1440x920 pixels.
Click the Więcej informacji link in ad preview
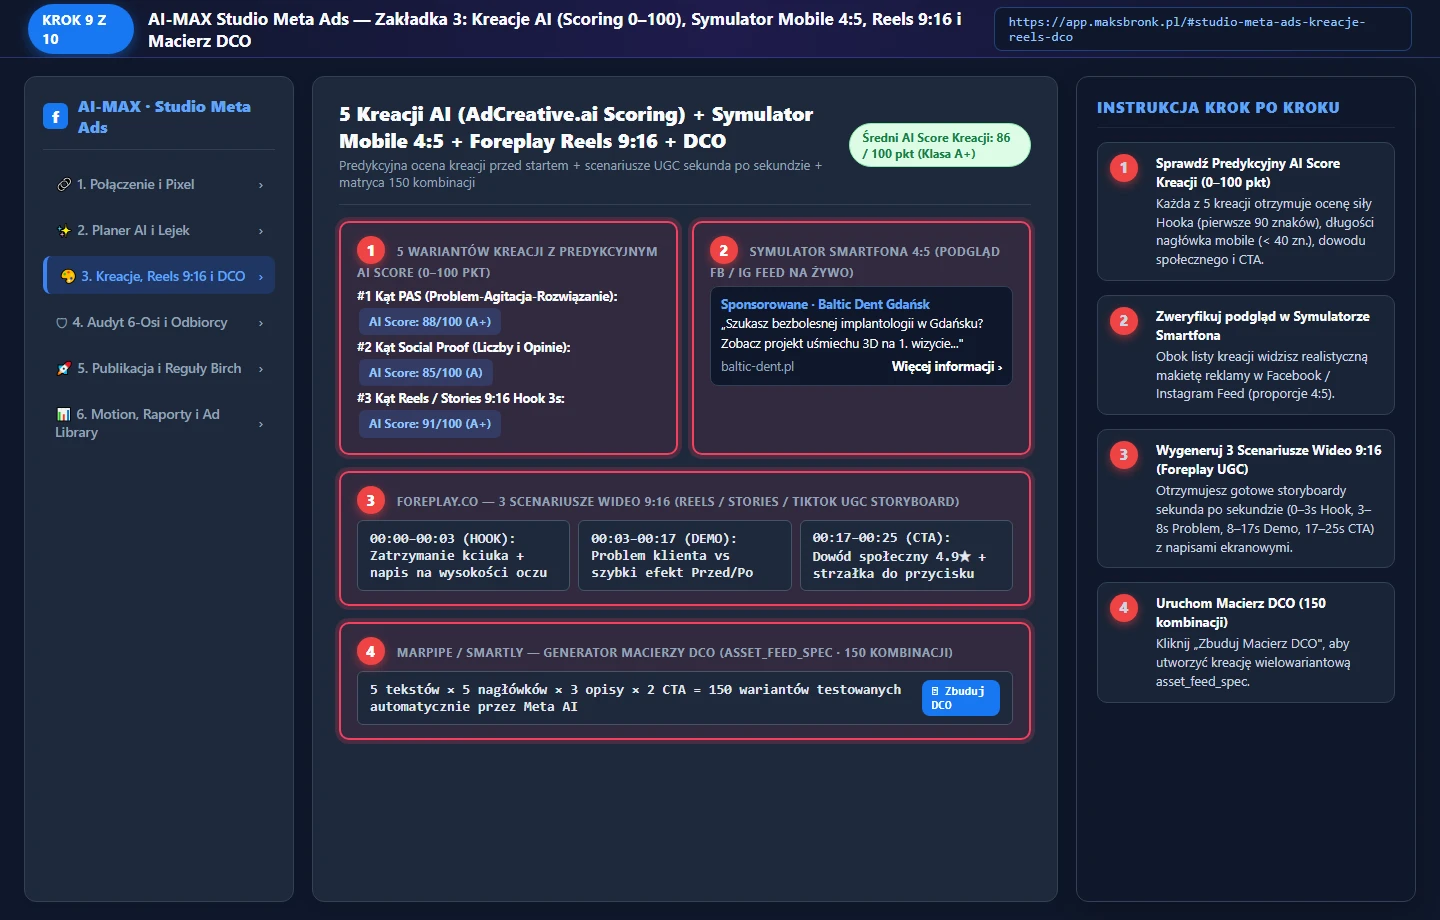946,367
